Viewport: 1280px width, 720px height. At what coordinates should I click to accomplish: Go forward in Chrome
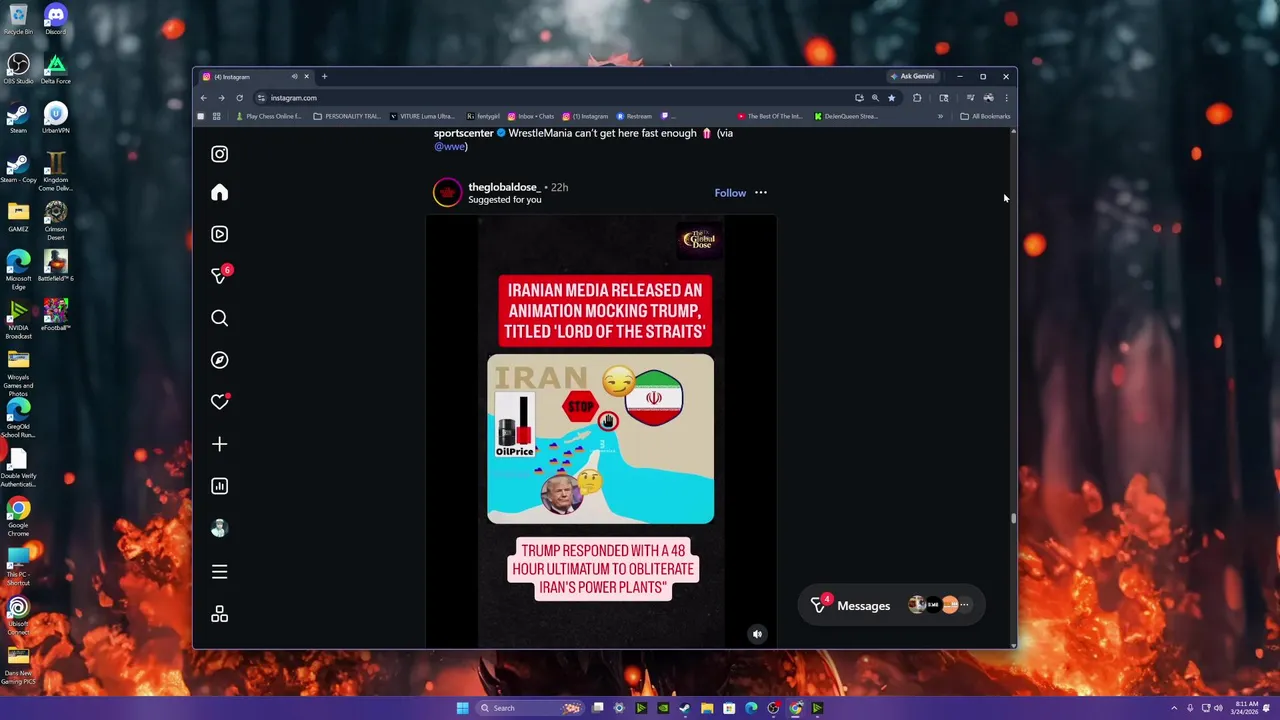[x=221, y=98]
